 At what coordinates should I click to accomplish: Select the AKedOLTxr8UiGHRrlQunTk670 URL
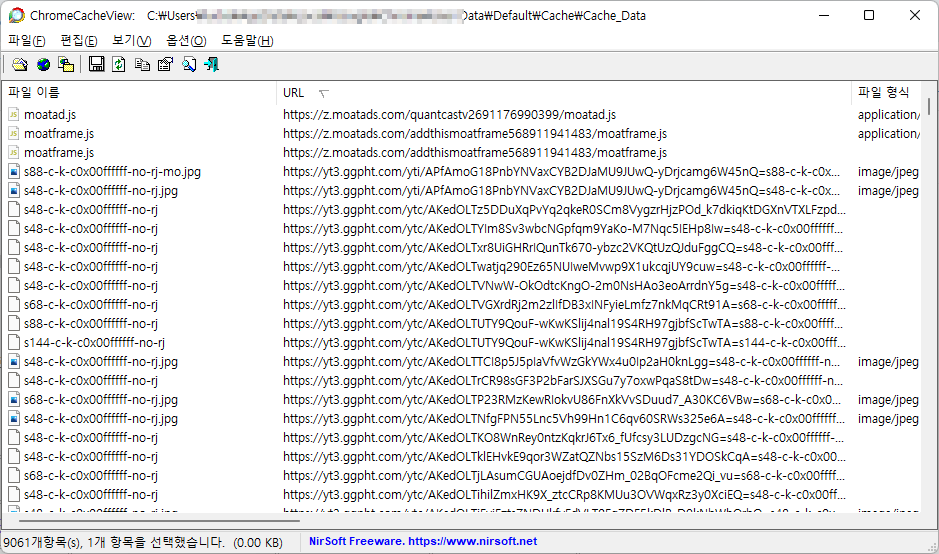[x=563, y=248]
